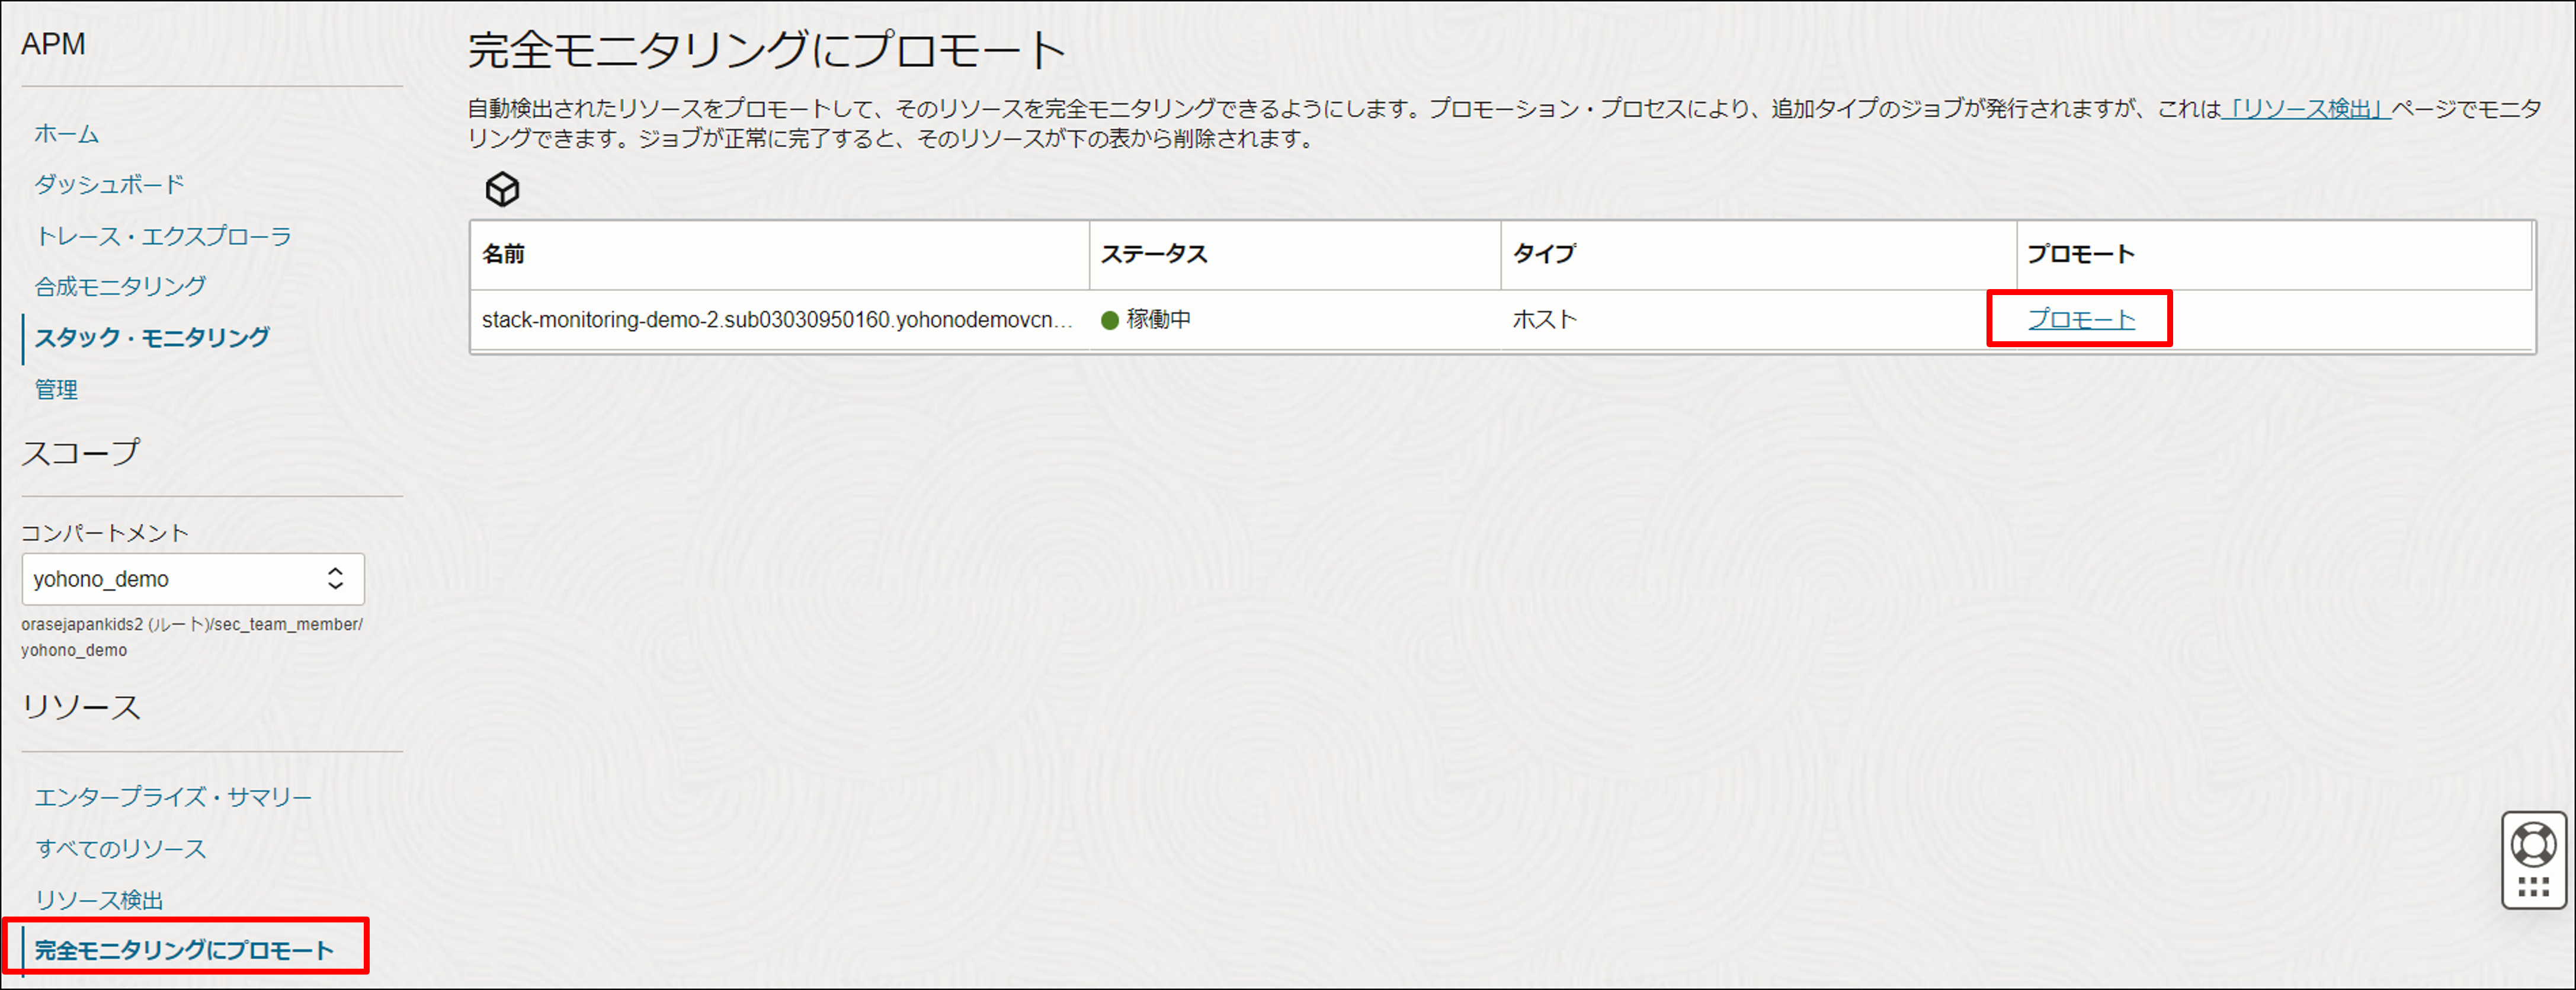This screenshot has height=990, width=2576.
Task: Go to リソース検出 in sidebar
Action: 99,900
